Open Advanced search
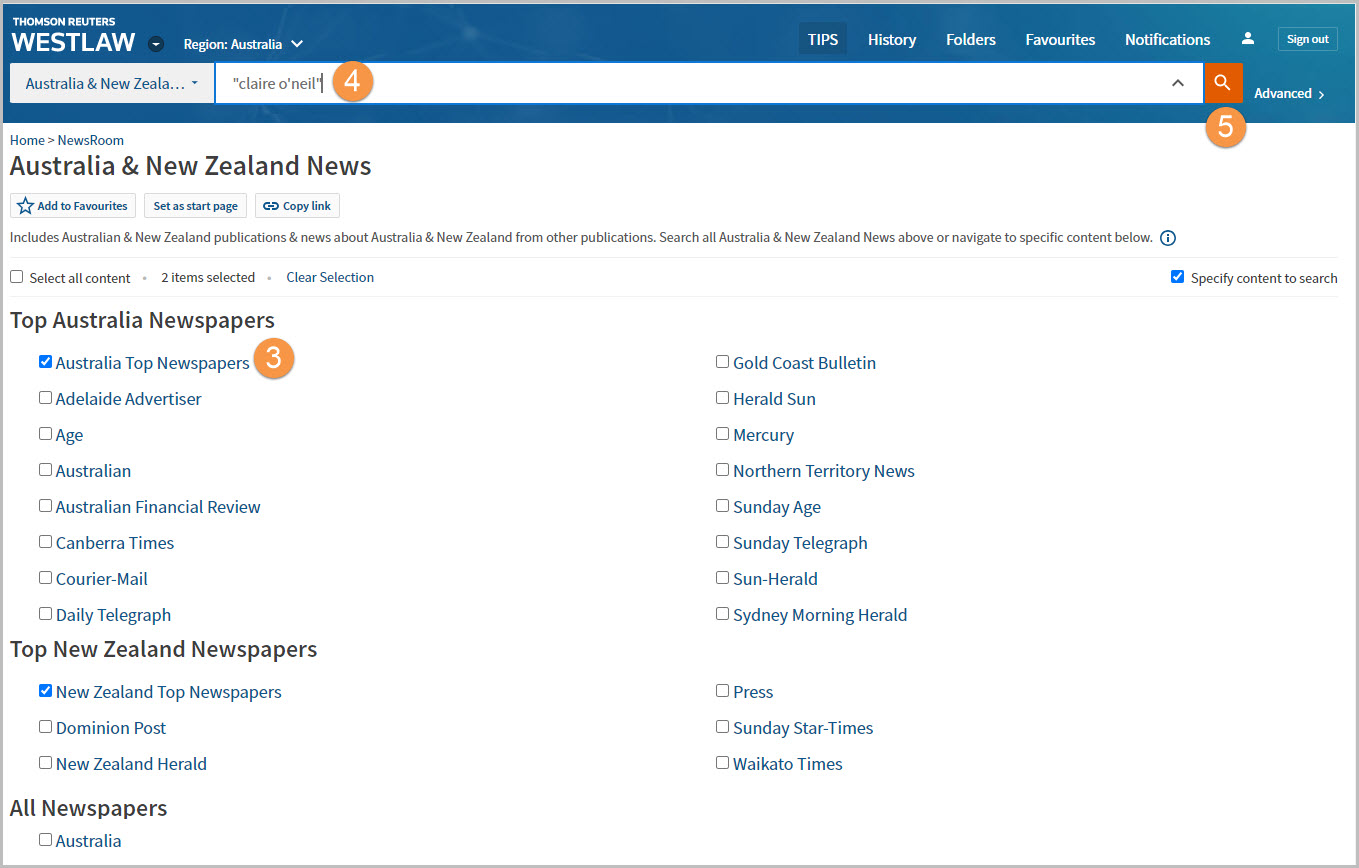 (x=1289, y=93)
